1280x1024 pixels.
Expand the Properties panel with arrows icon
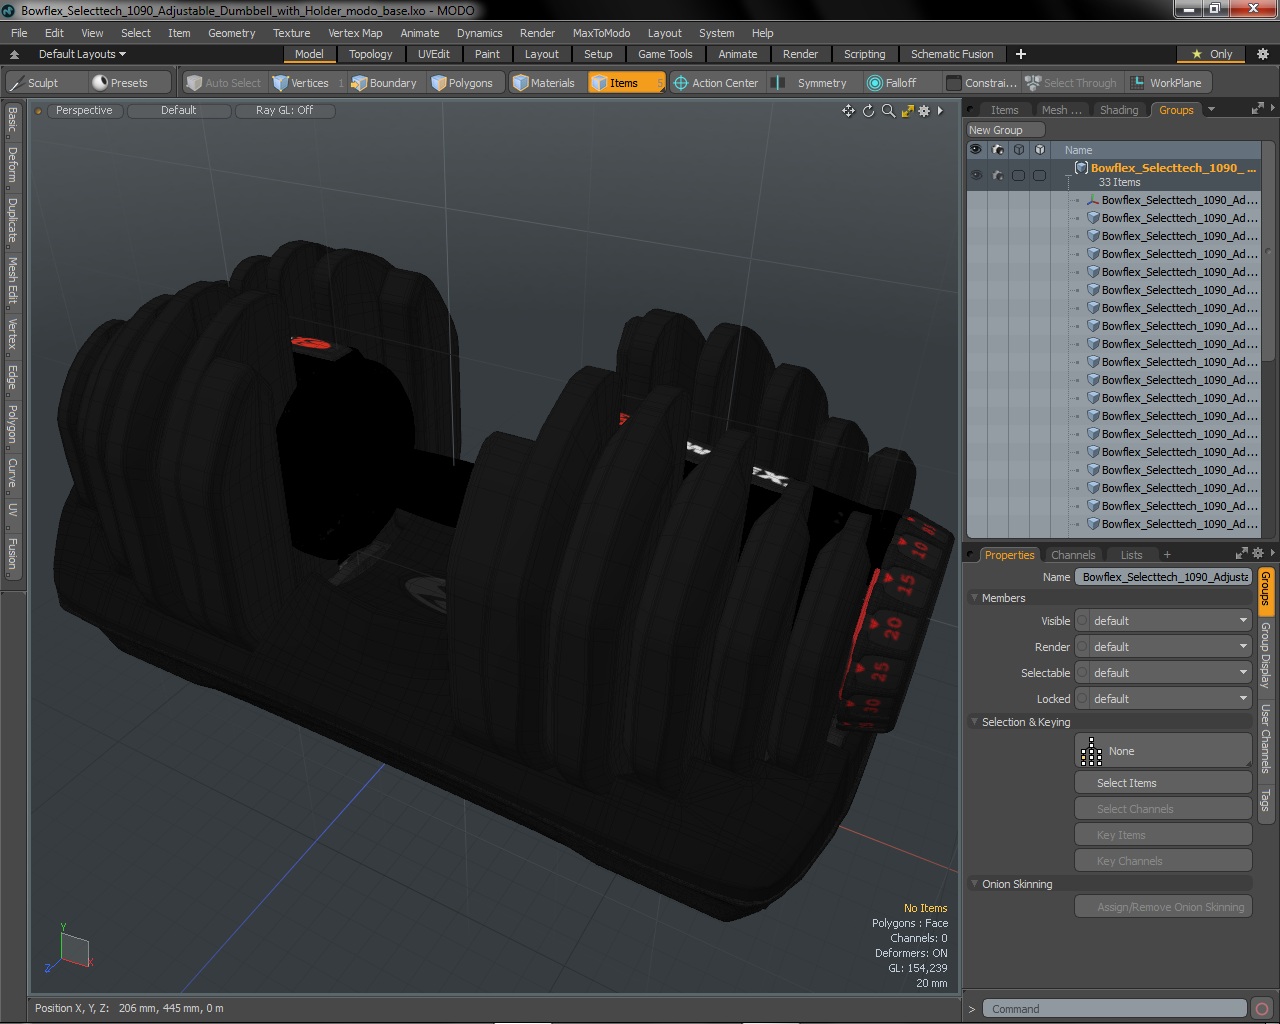click(1241, 553)
